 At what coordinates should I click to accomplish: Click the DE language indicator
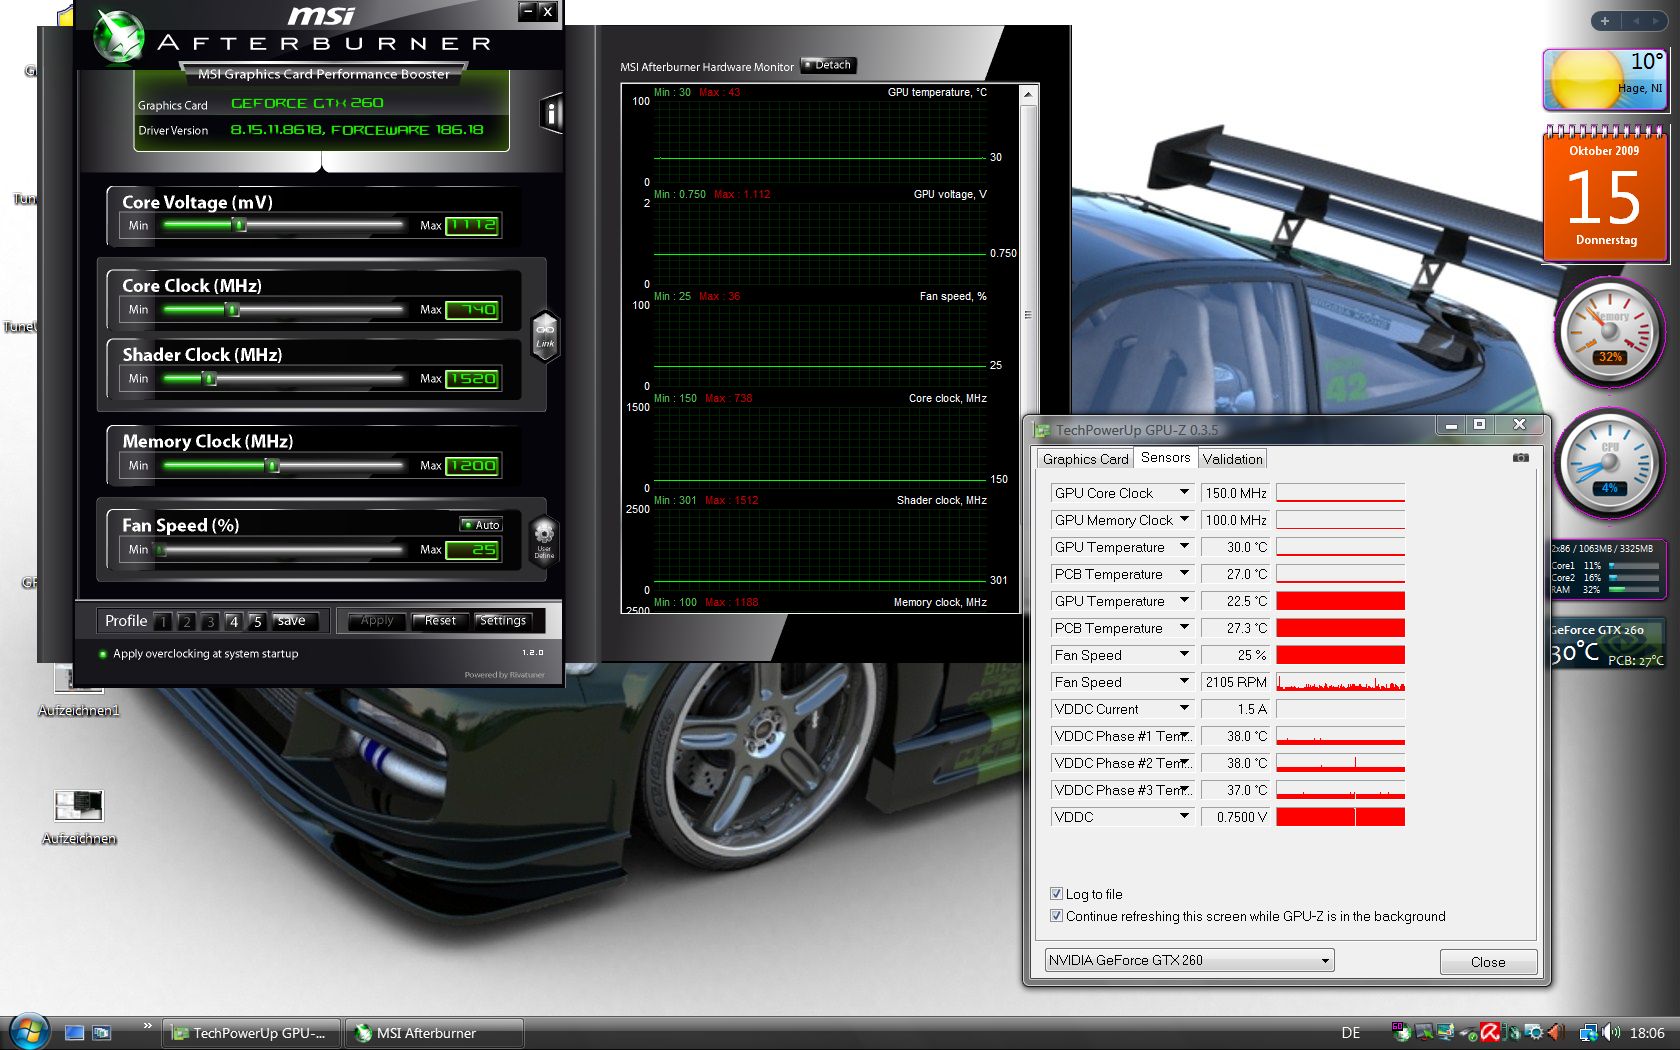(x=1351, y=1033)
